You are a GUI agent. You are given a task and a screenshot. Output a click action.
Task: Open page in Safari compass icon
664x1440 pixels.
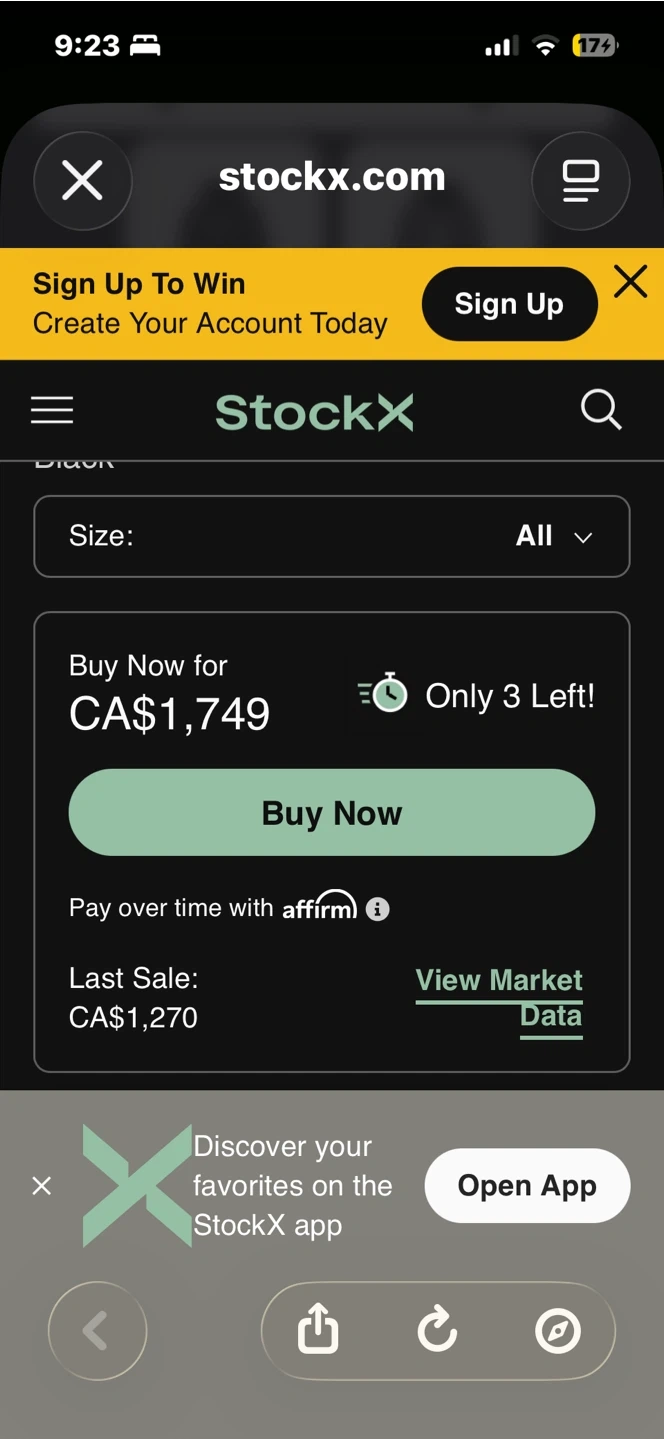(557, 1331)
